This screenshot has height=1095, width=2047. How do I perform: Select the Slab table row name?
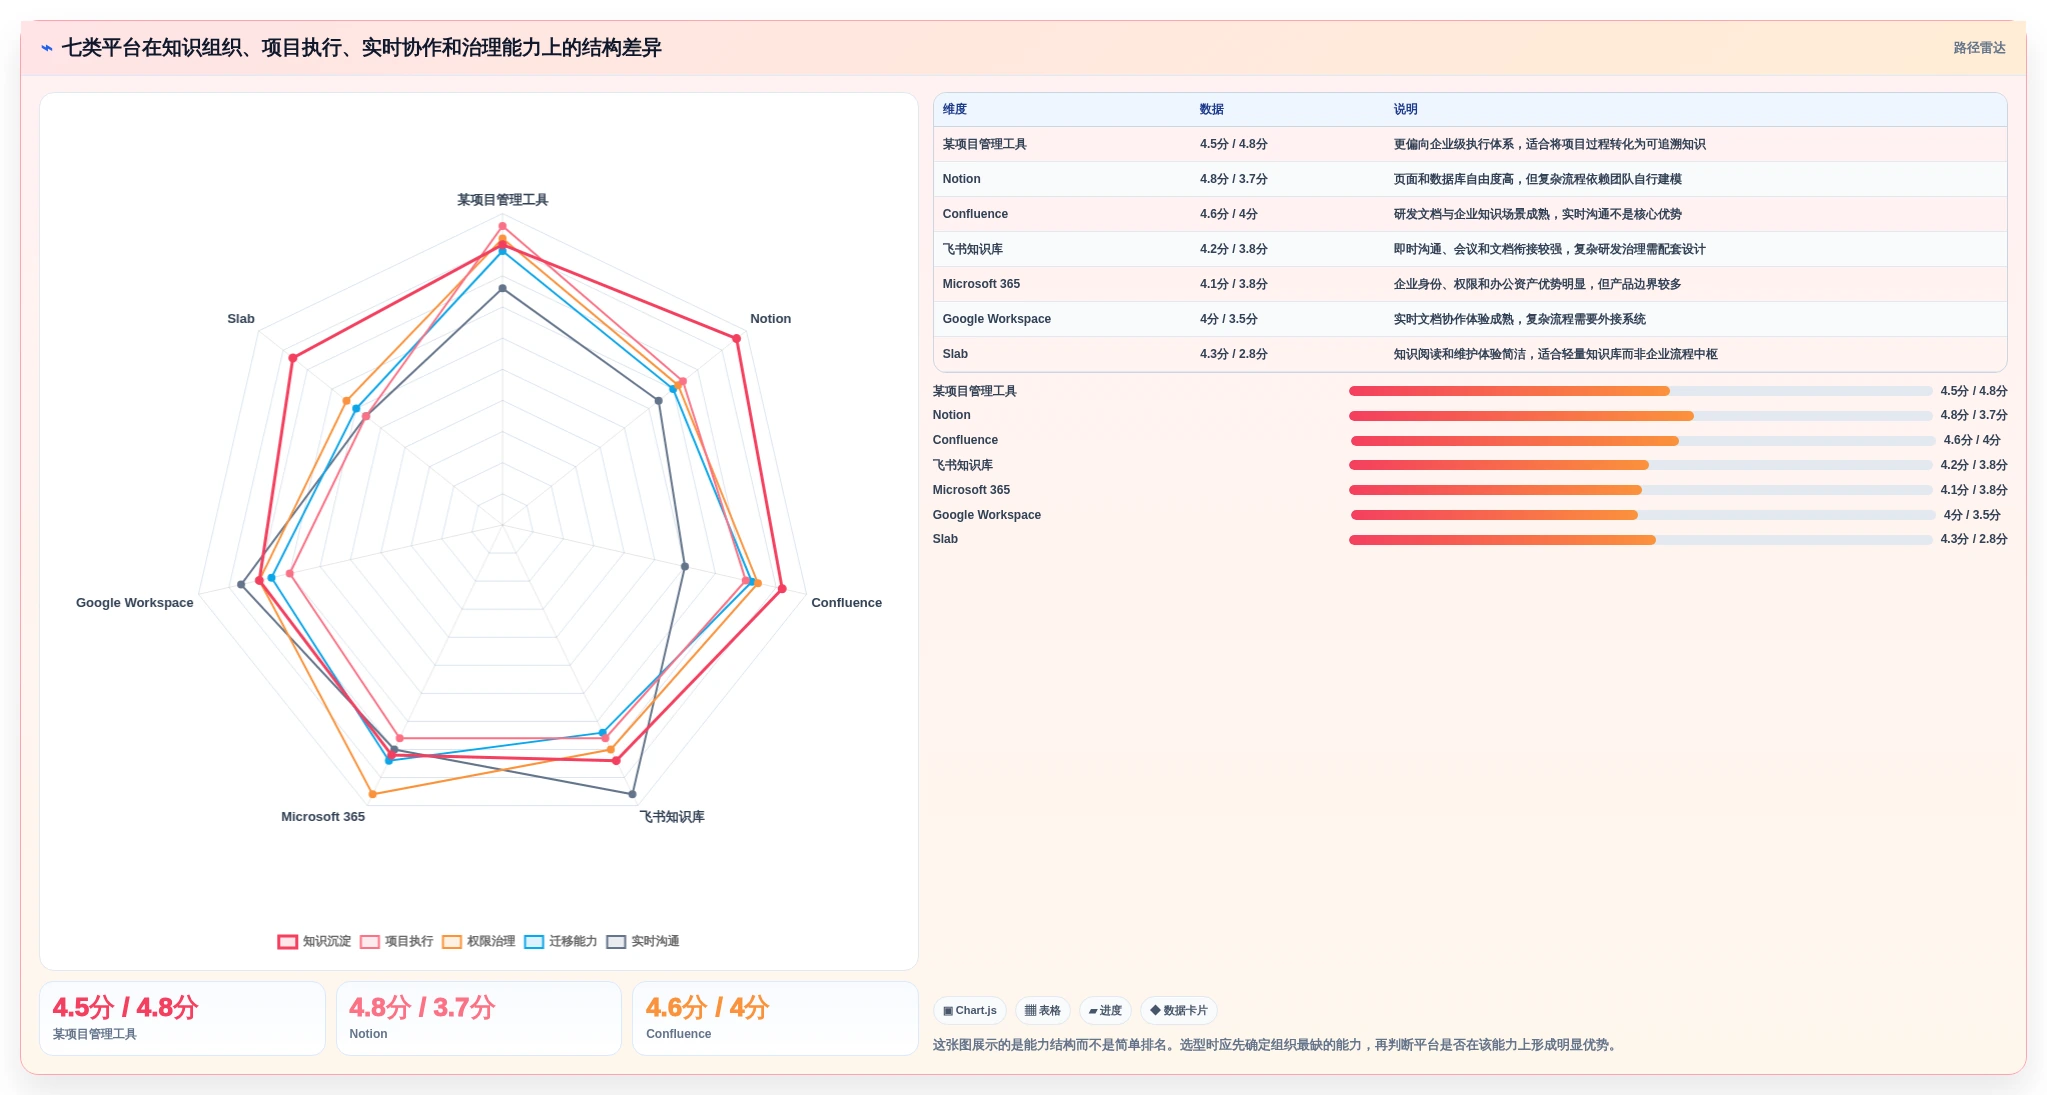tap(955, 354)
